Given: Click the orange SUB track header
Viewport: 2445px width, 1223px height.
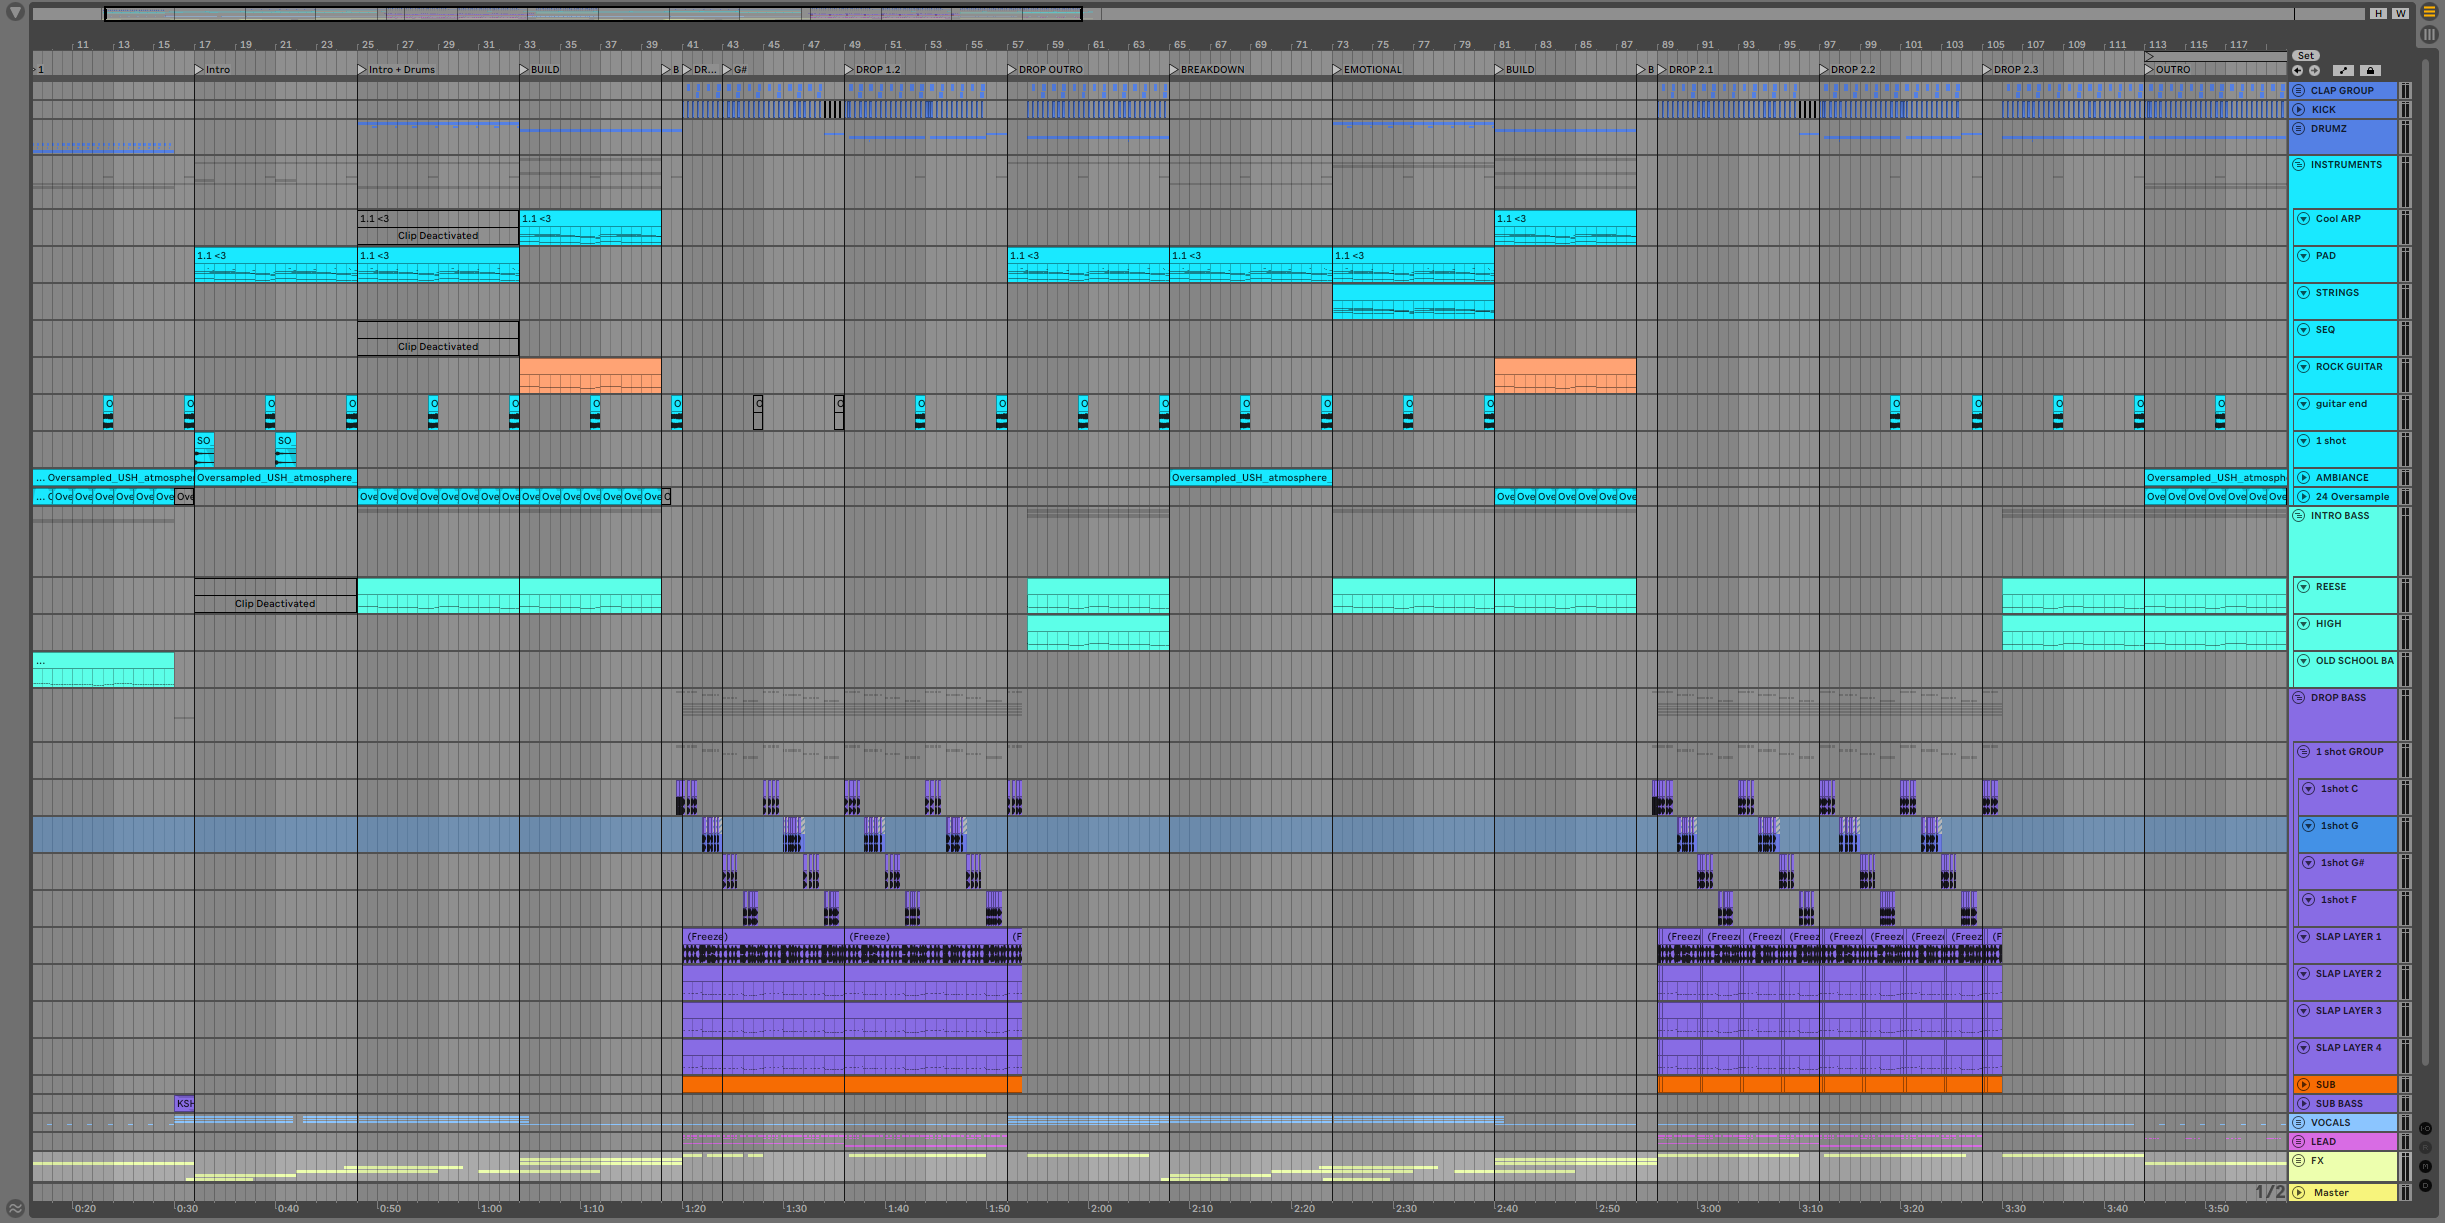Looking at the screenshot, I should click(2345, 1085).
